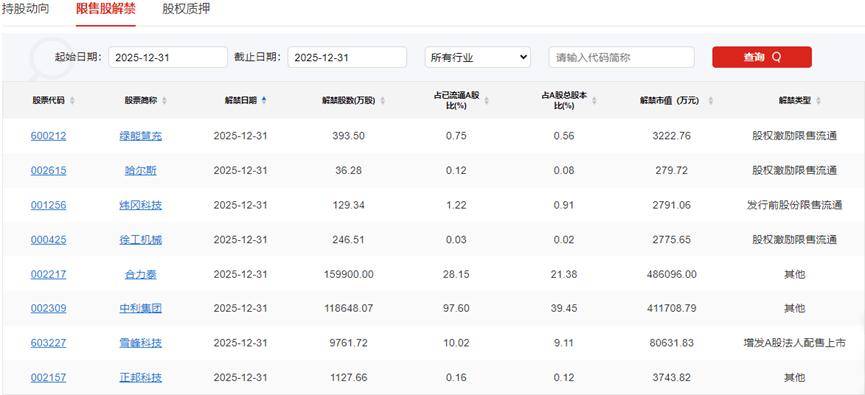Image resolution: width=865 pixels, height=395 pixels.
Task: Open stock code 001256 link
Action: [49, 205]
